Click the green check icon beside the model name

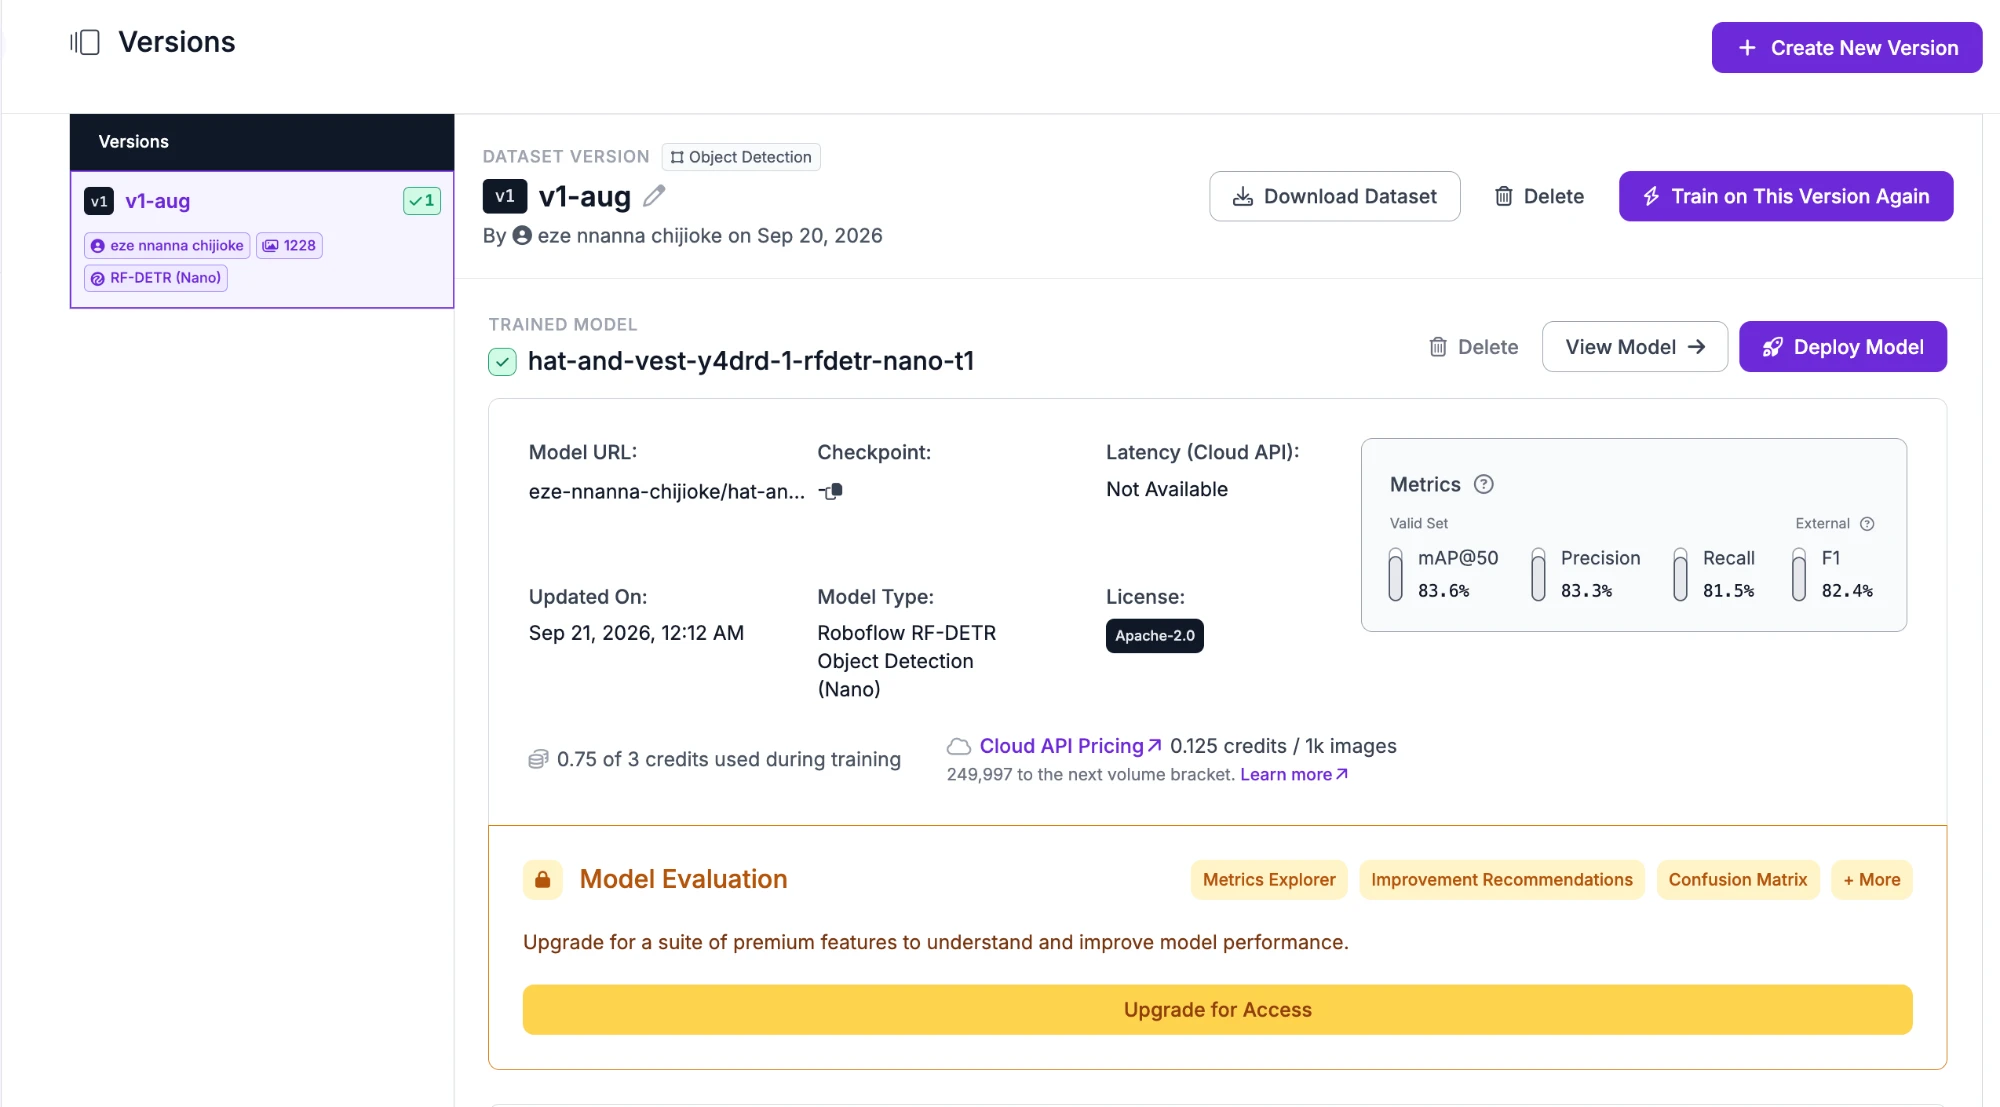click(502, 362)
